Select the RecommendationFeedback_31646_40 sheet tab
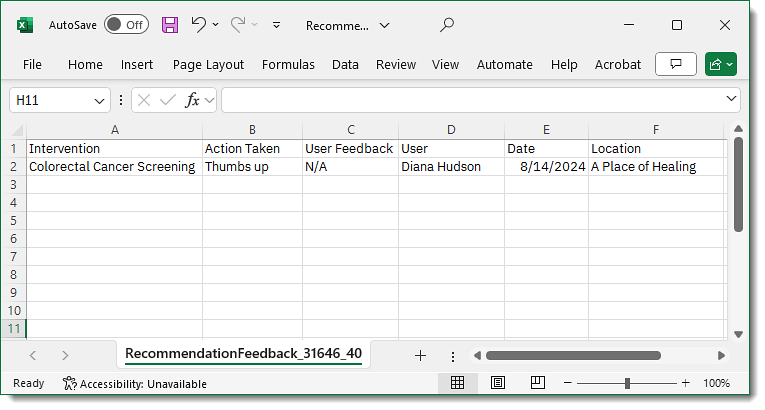Image resolution: width=765 pixels, height=410 pixels. [x=243, y=354]
